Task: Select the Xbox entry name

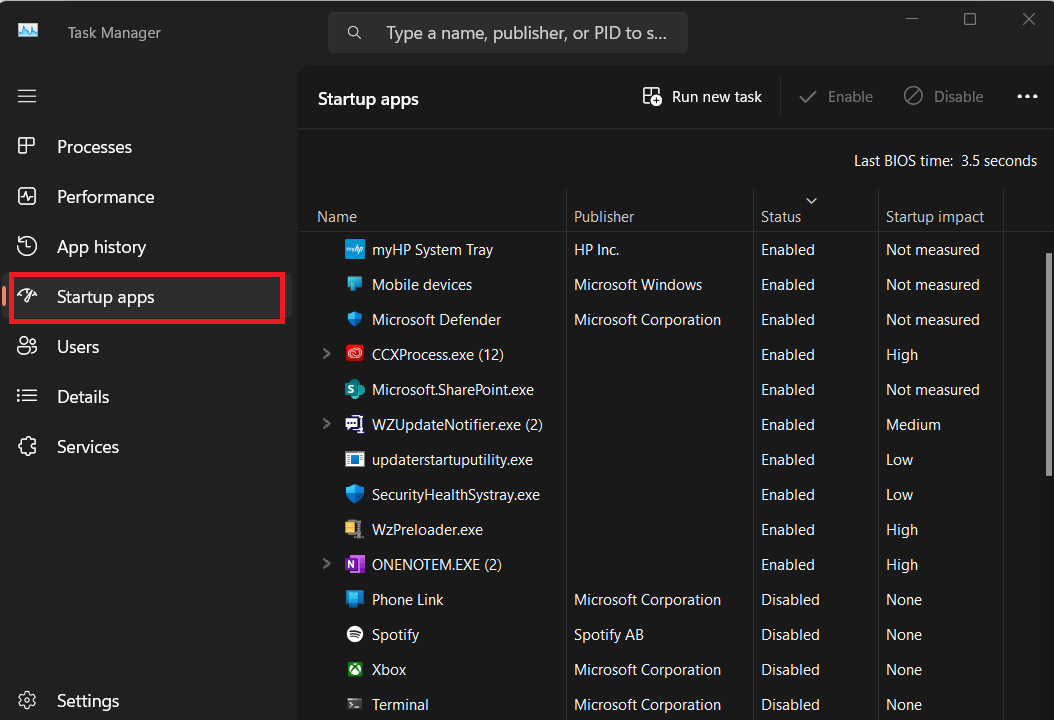Action: coord(389,670)
